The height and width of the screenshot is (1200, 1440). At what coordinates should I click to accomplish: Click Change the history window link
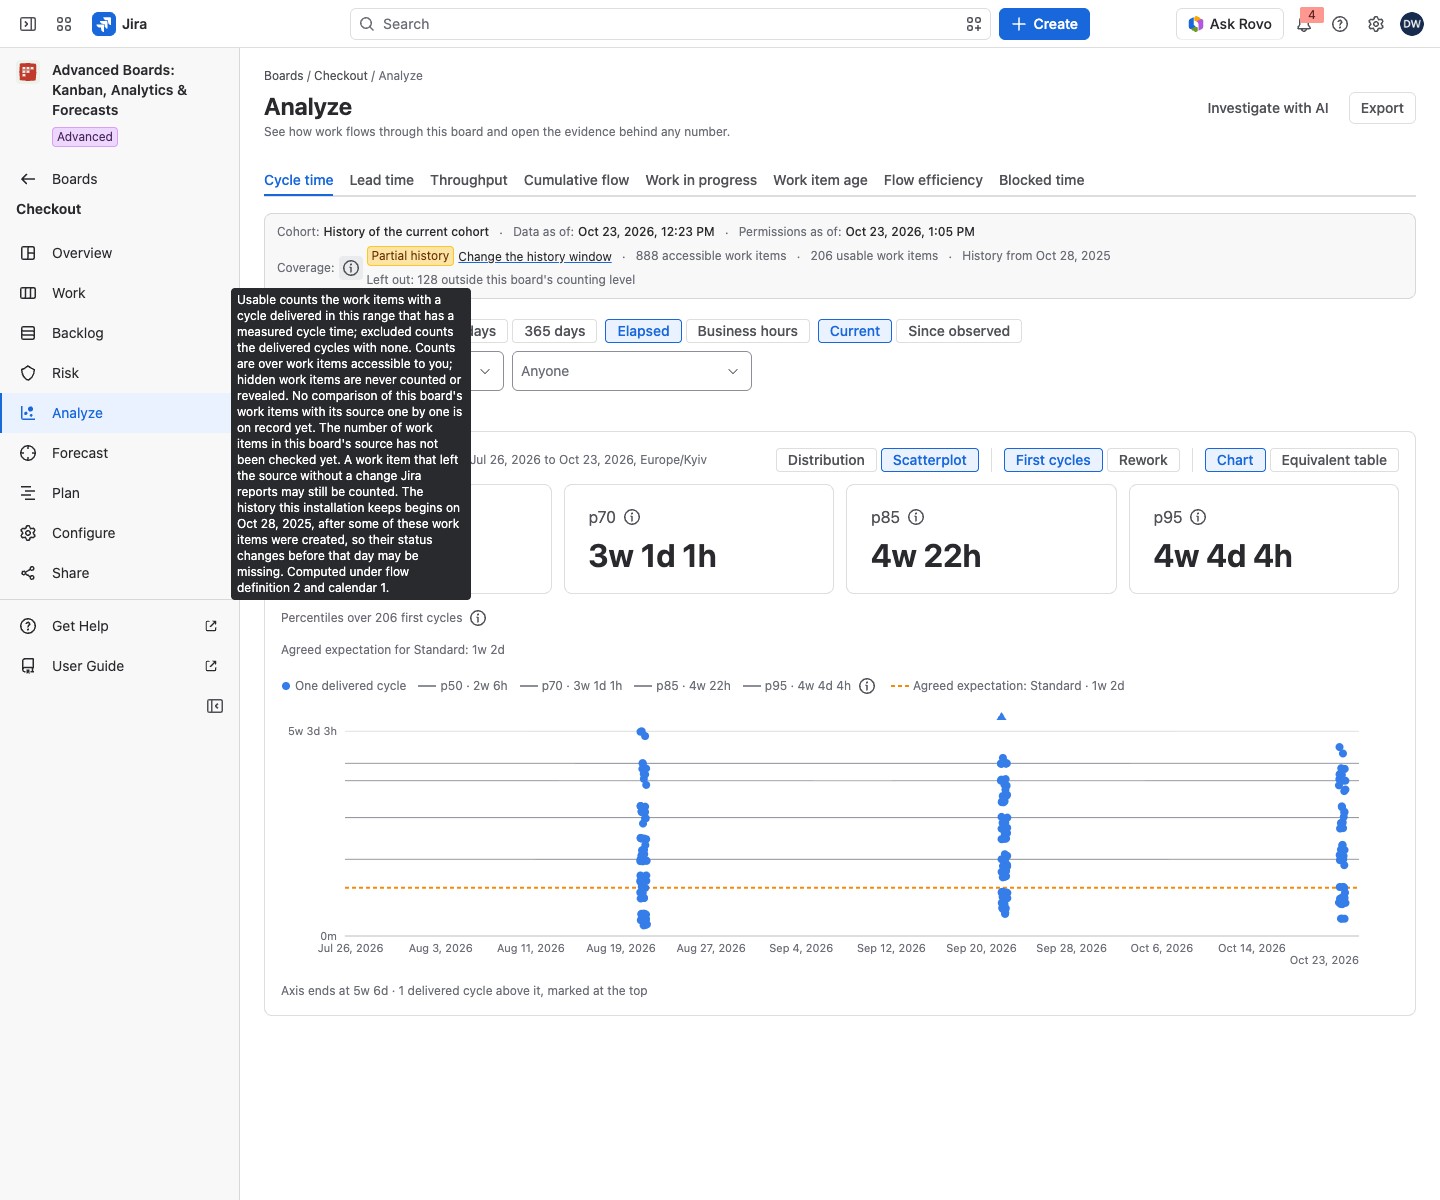[x=535, y=256]
